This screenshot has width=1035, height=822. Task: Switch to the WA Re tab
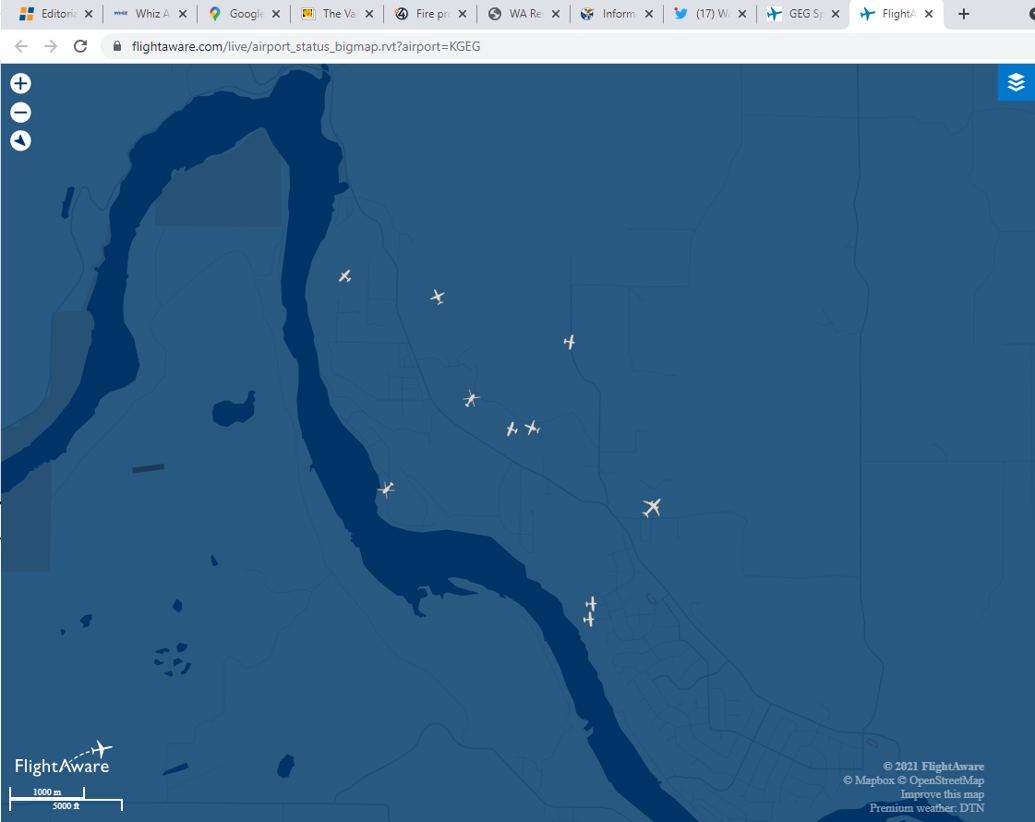519,14
